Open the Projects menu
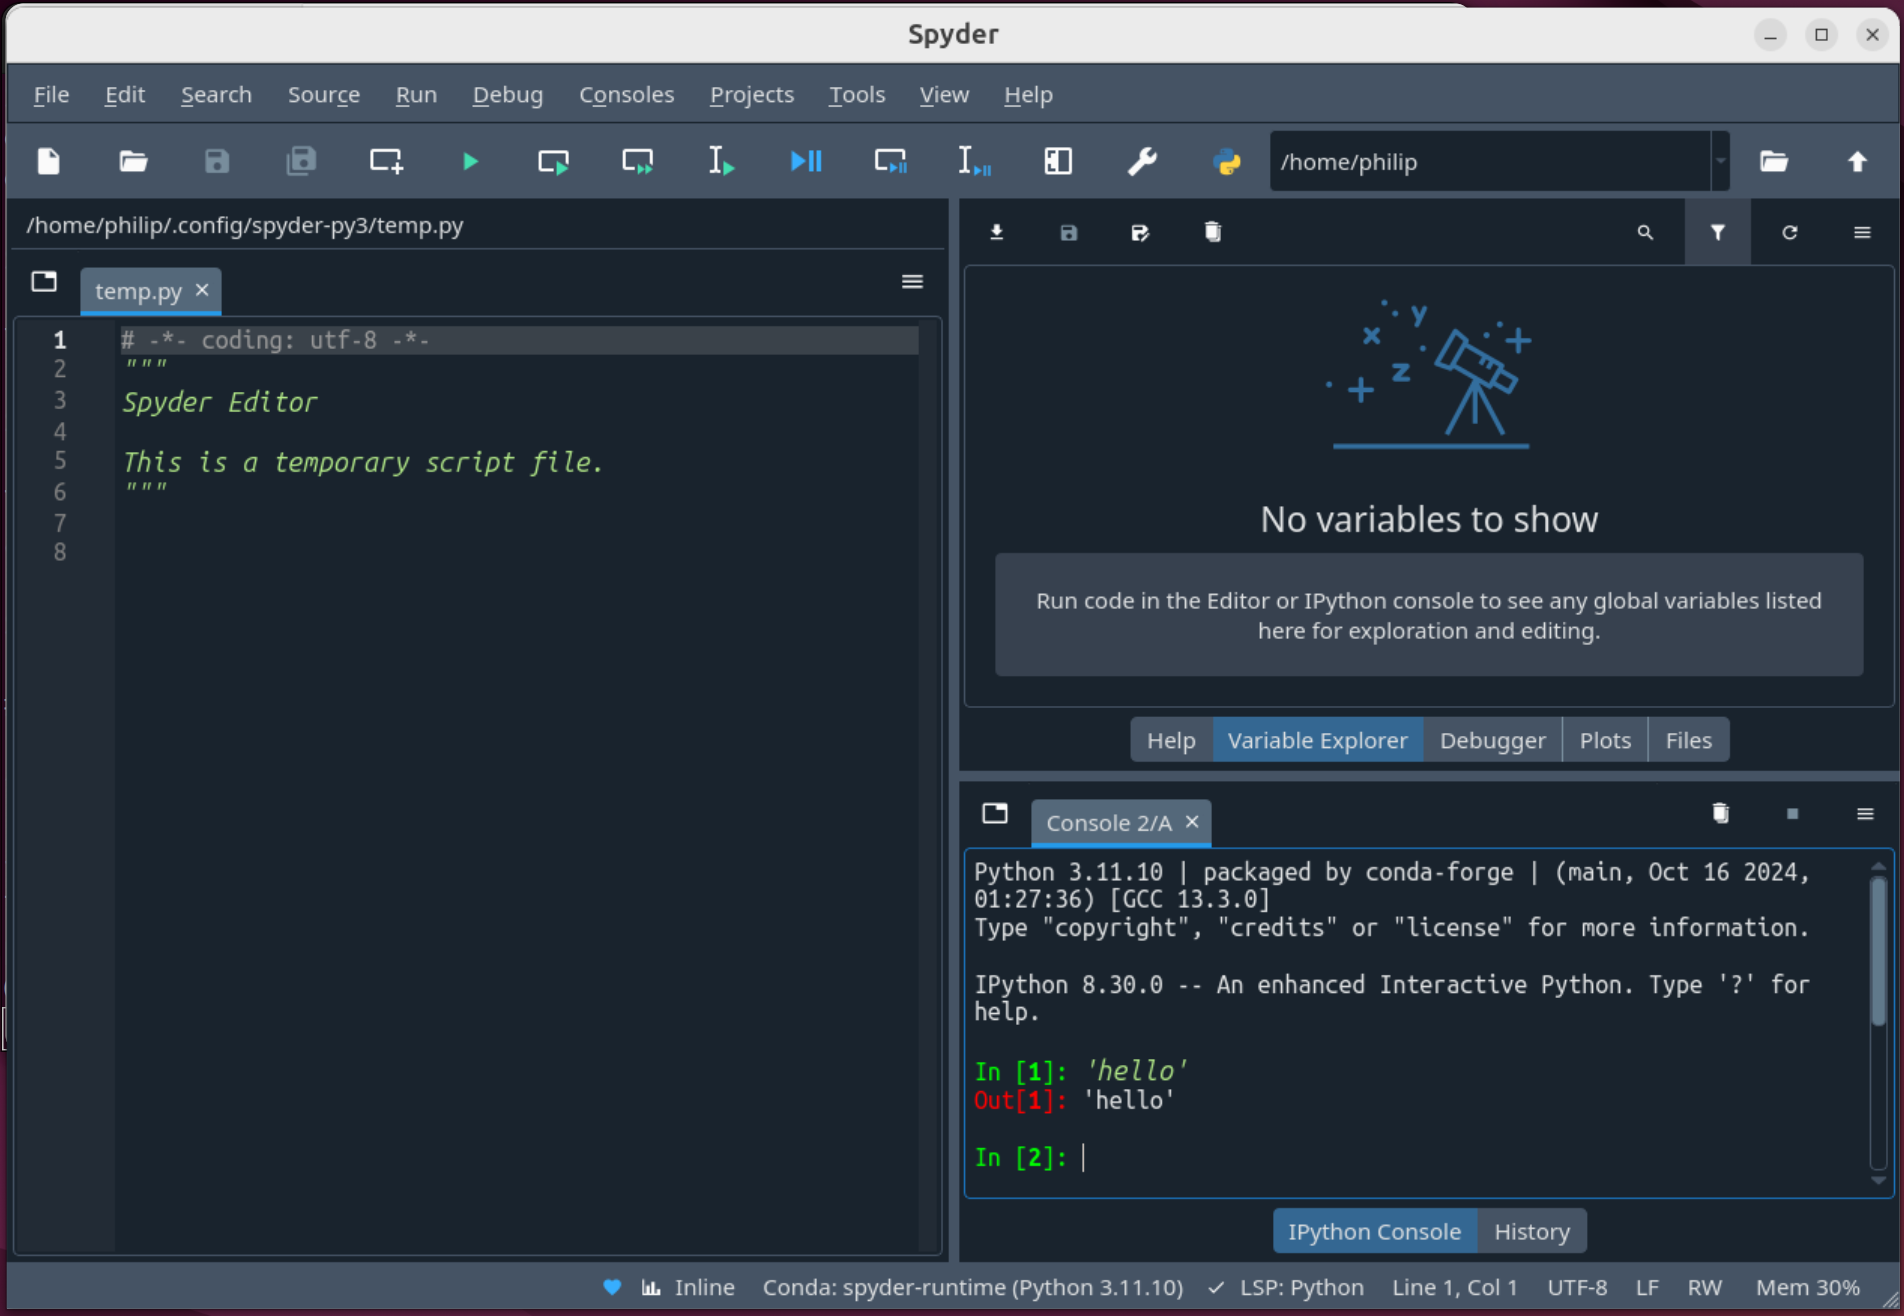 coord(752,94)
